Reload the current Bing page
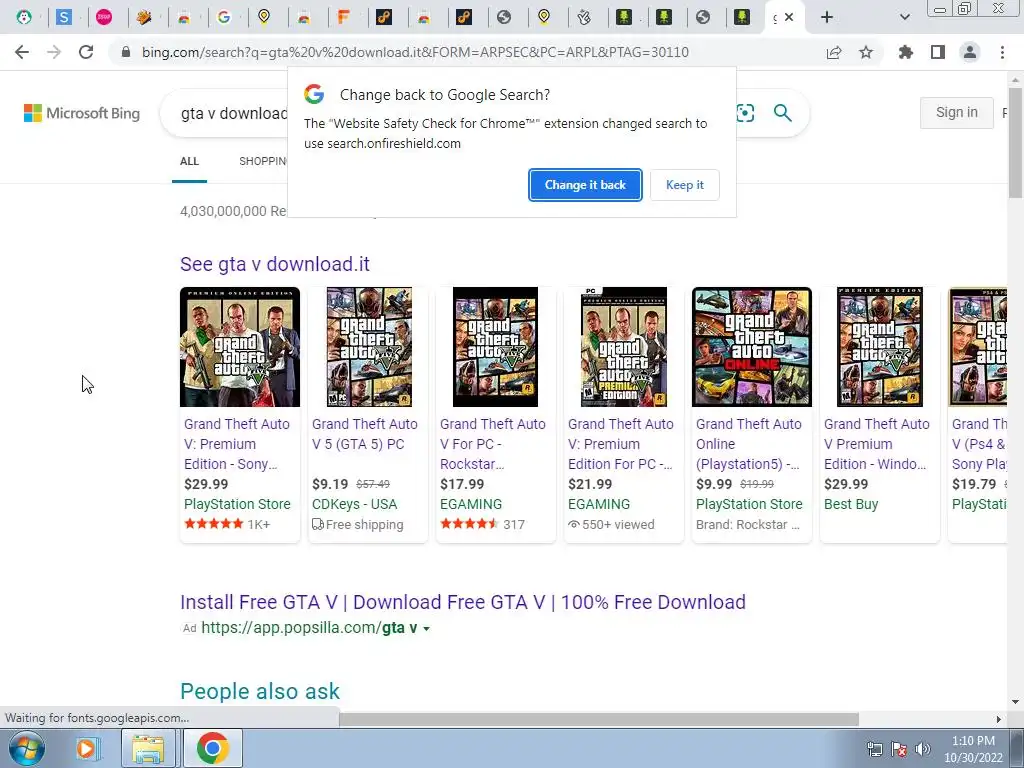 pos(86,52)
